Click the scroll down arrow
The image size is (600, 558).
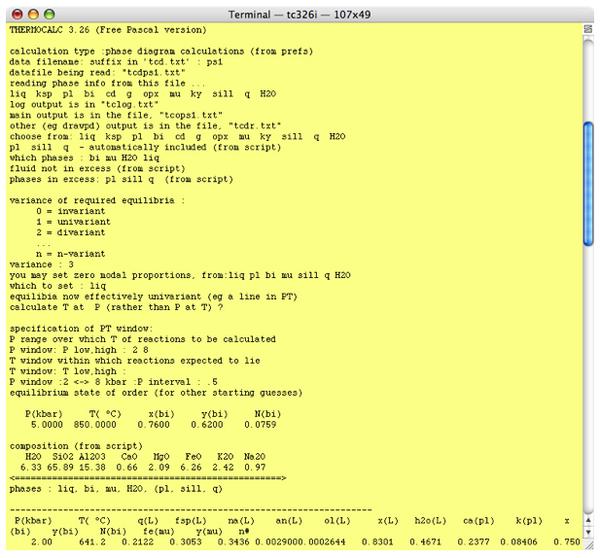588,532
